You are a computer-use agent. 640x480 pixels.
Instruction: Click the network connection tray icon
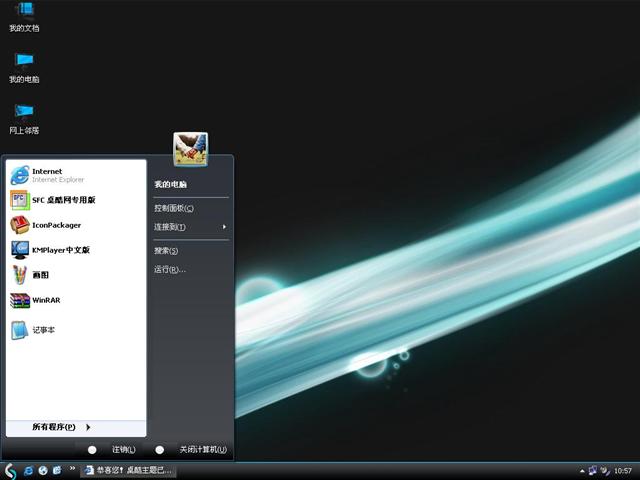pyautogui.click(x=593, y=471)
